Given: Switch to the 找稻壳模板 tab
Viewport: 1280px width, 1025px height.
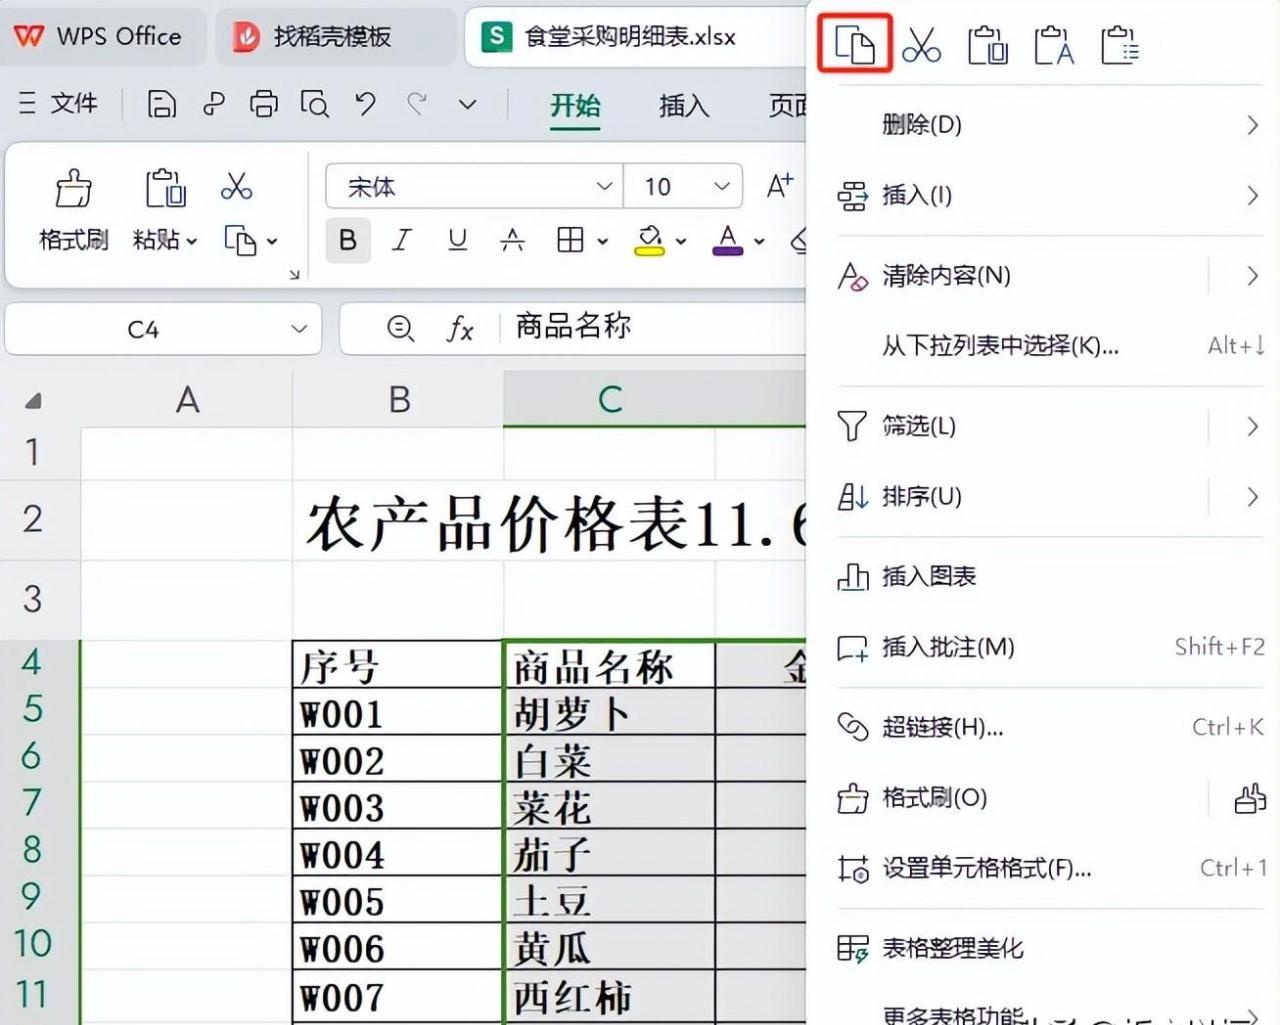Looking at the screenshot, I should click(x=334, y=37).
